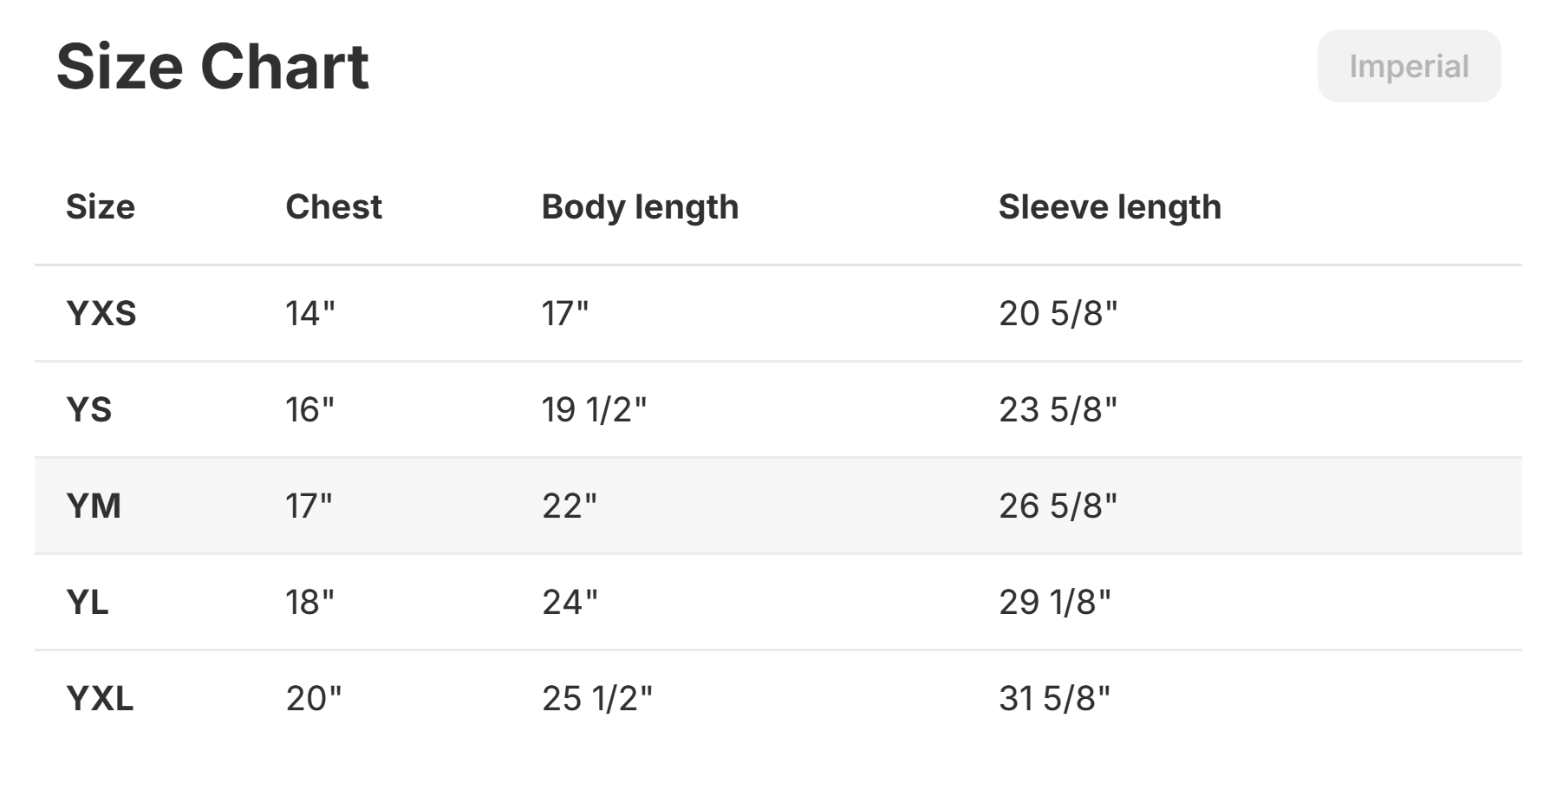Select the Body length column header
This screenshot has width=1563, height=802.
pos(640,207)
